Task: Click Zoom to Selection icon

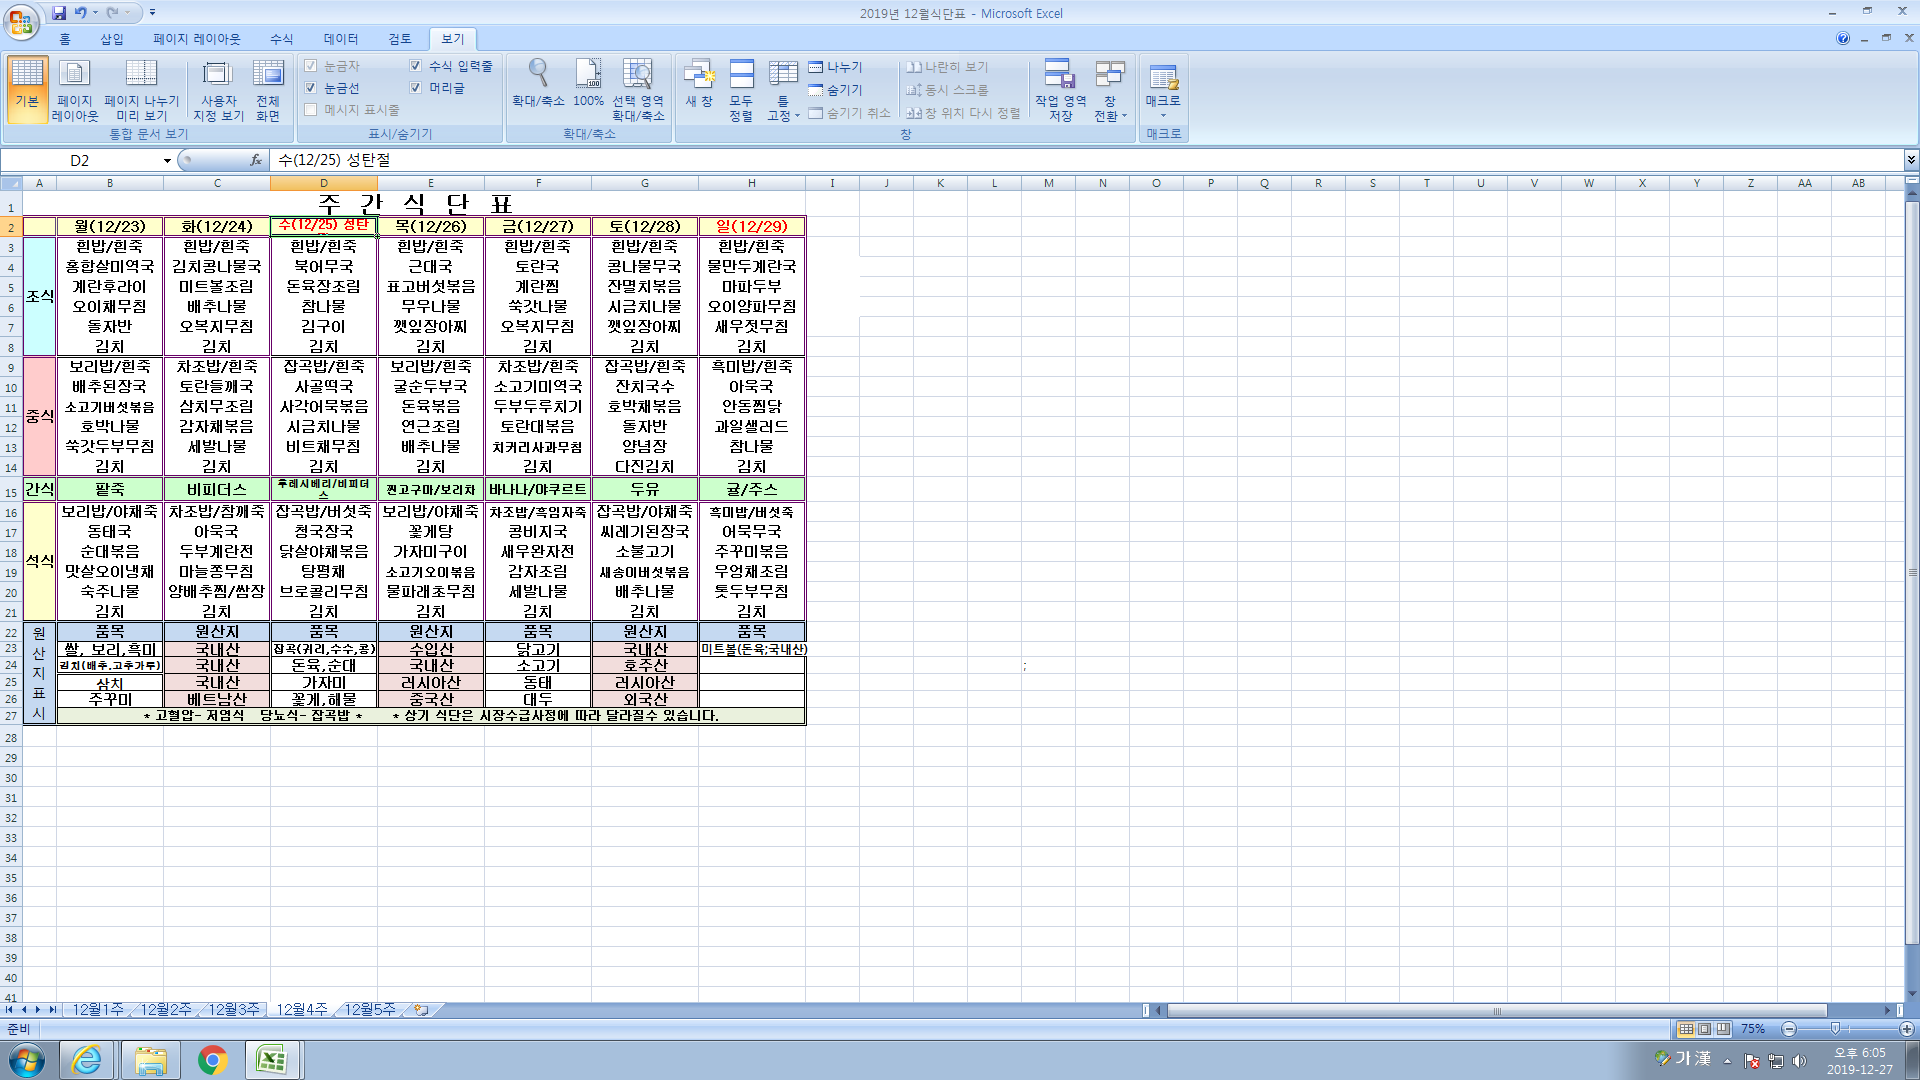Action: 638,76
